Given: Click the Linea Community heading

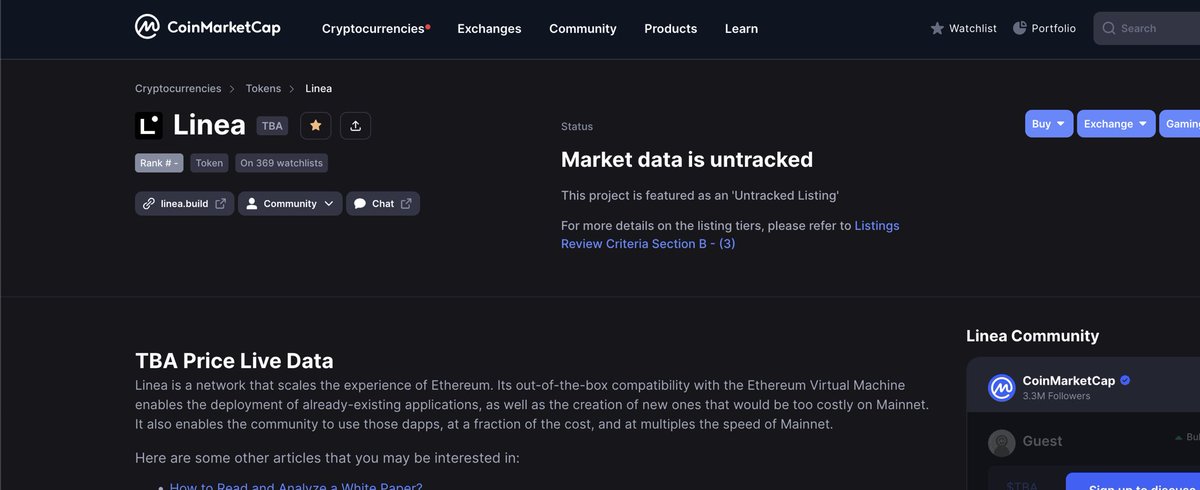Looking at the screenshot, I should (x=1032, y=336).
